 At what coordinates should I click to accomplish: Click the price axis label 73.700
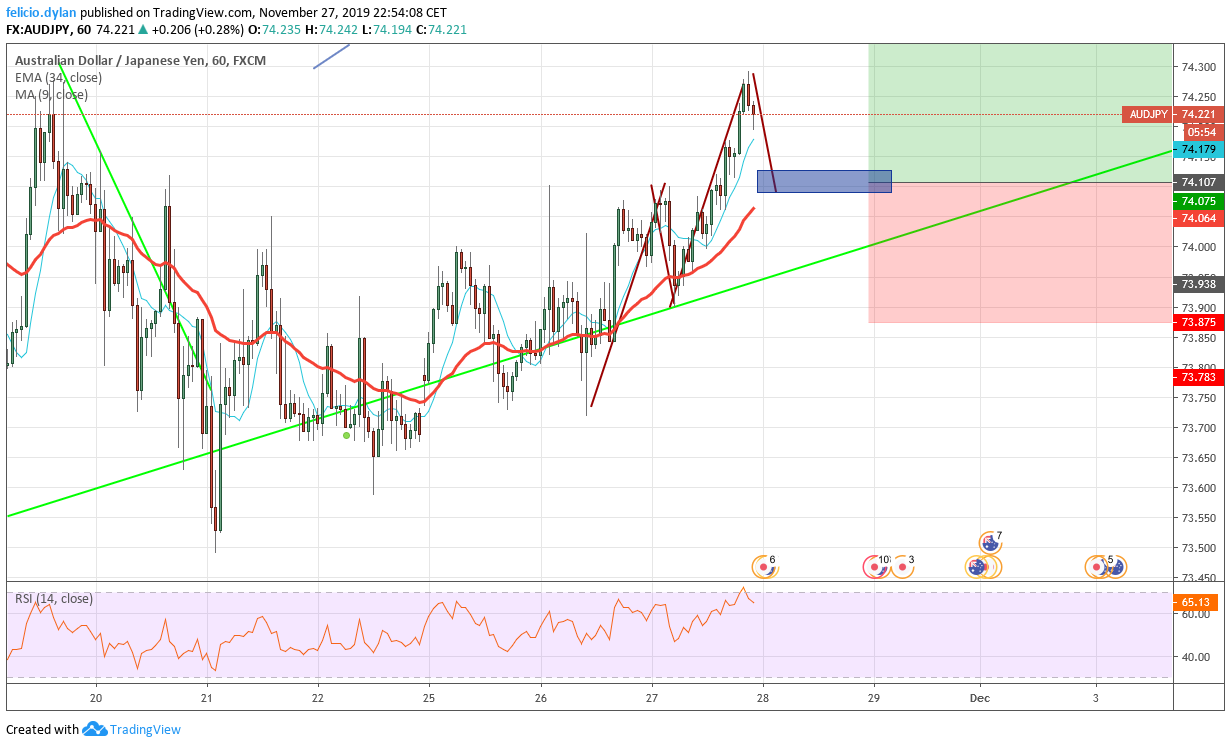pos(1199,428)
